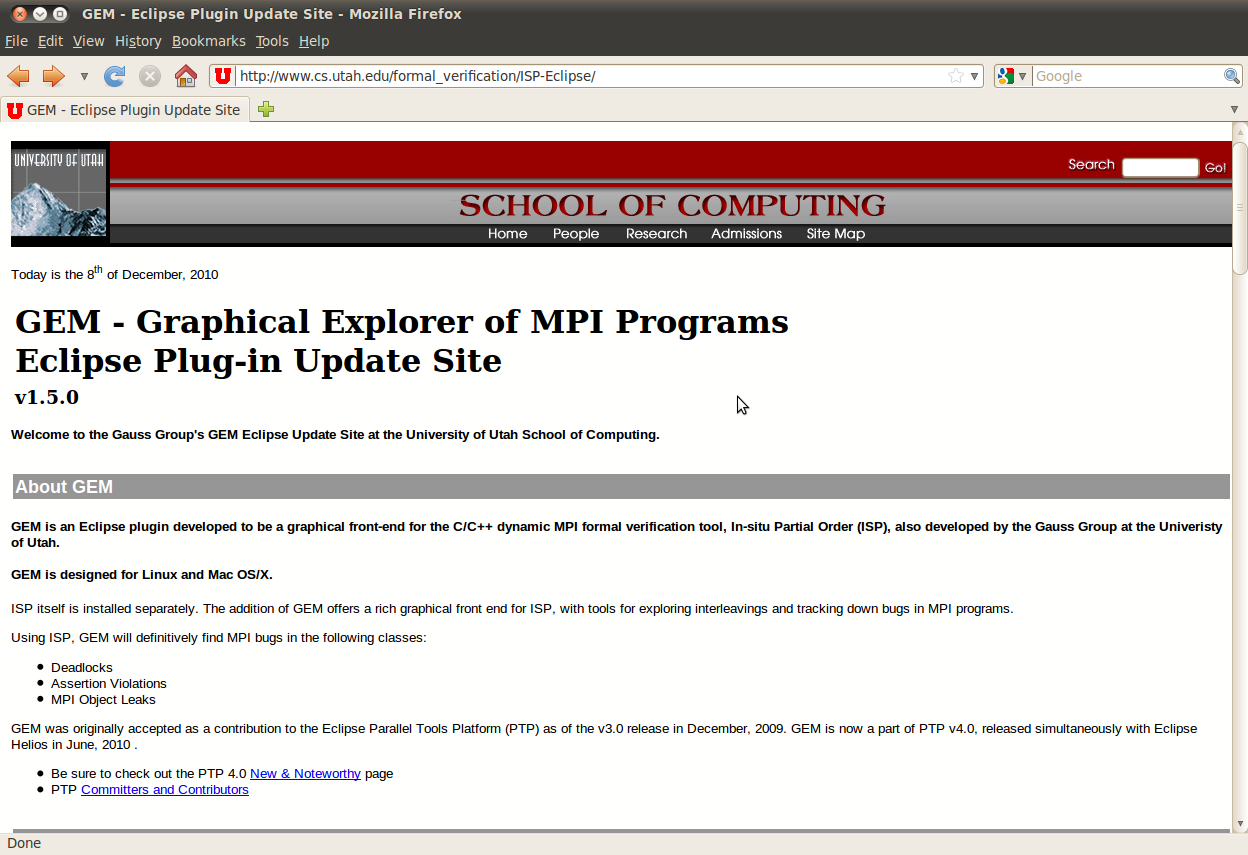The image size is (1248, 855).
Task: Open the History menu
Action: pyautogui.click(x=138, y=41)
